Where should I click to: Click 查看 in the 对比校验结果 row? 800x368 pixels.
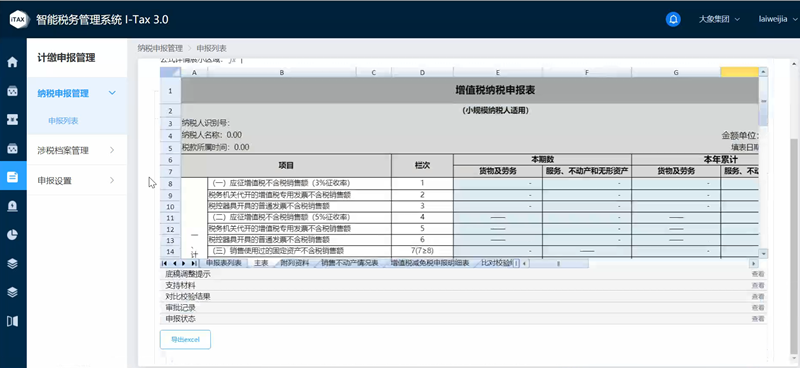(758, 297)
